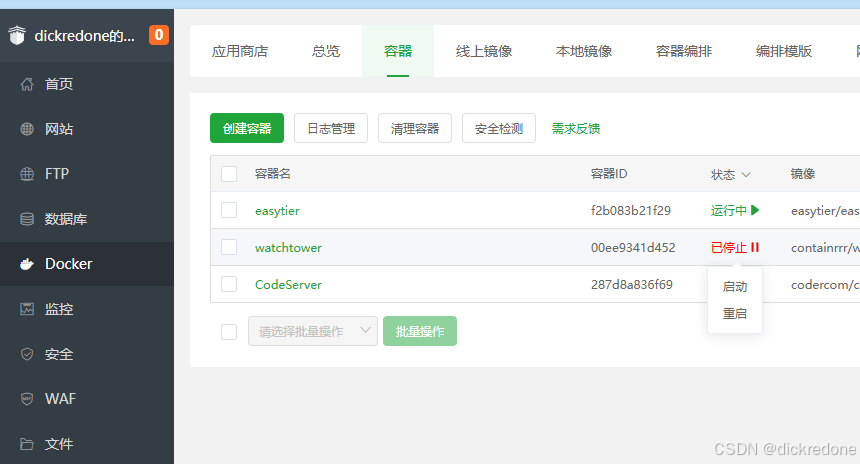The height and width of the screenshot is (464, 860).
Task: Click the database icon next to 数据库
Action: click(27, 219)
